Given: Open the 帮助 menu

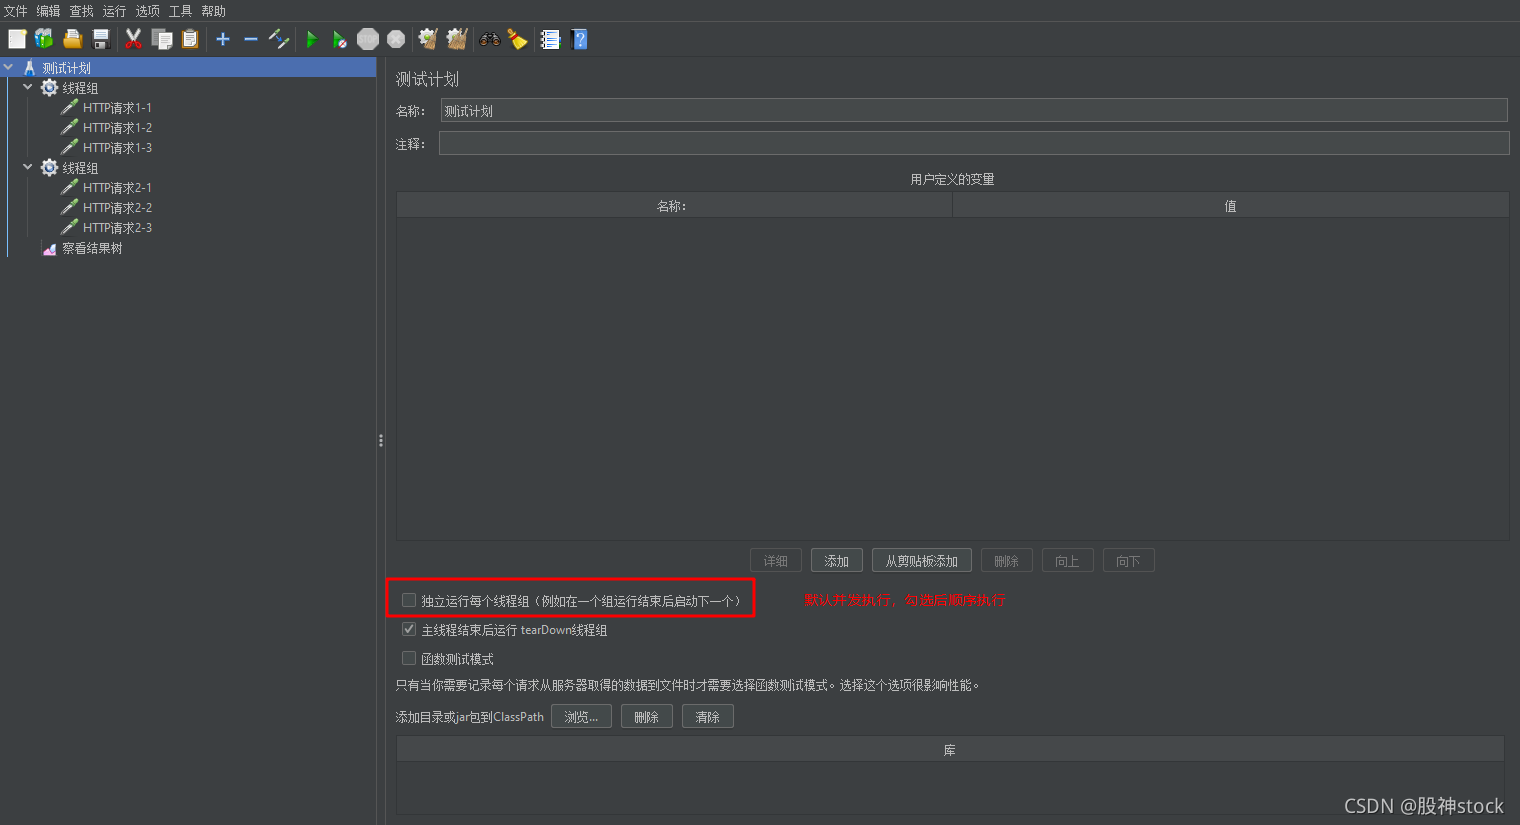Looking at the screenshot, I should (x=214, y=11).
